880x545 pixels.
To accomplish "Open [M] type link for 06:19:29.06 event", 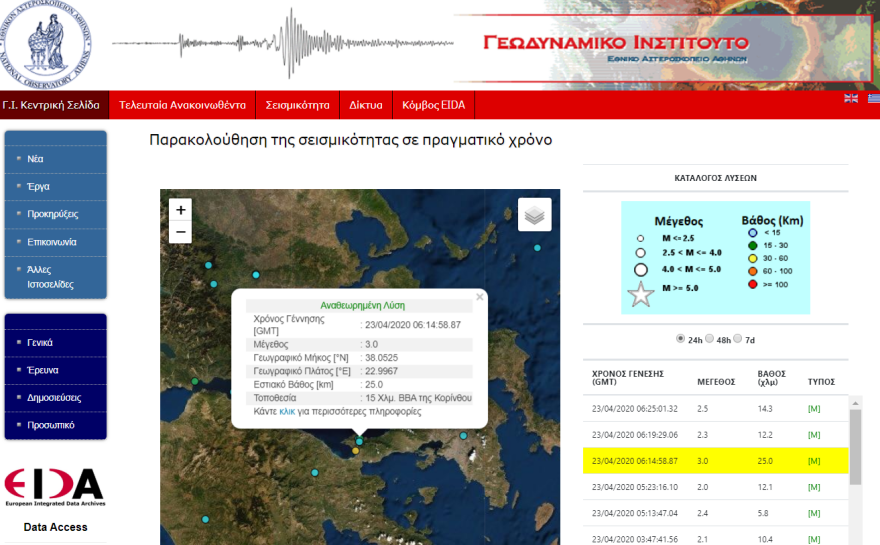I will (814, 435).
